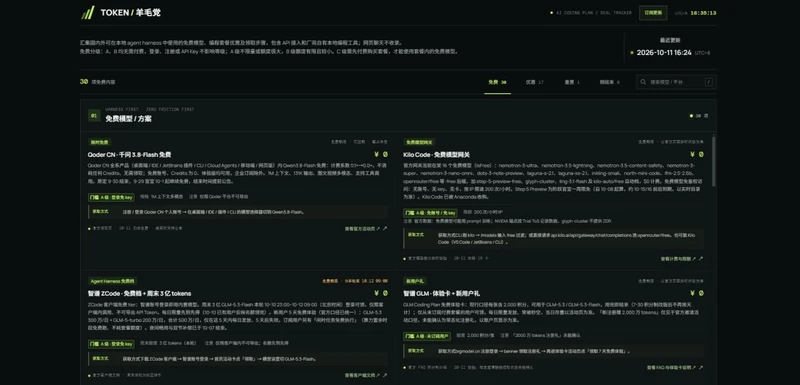Click the 最近更新 label
Image resolution: width=800 pixels, height=385 pixels.
pyautogui.click(x=670, y=40)
